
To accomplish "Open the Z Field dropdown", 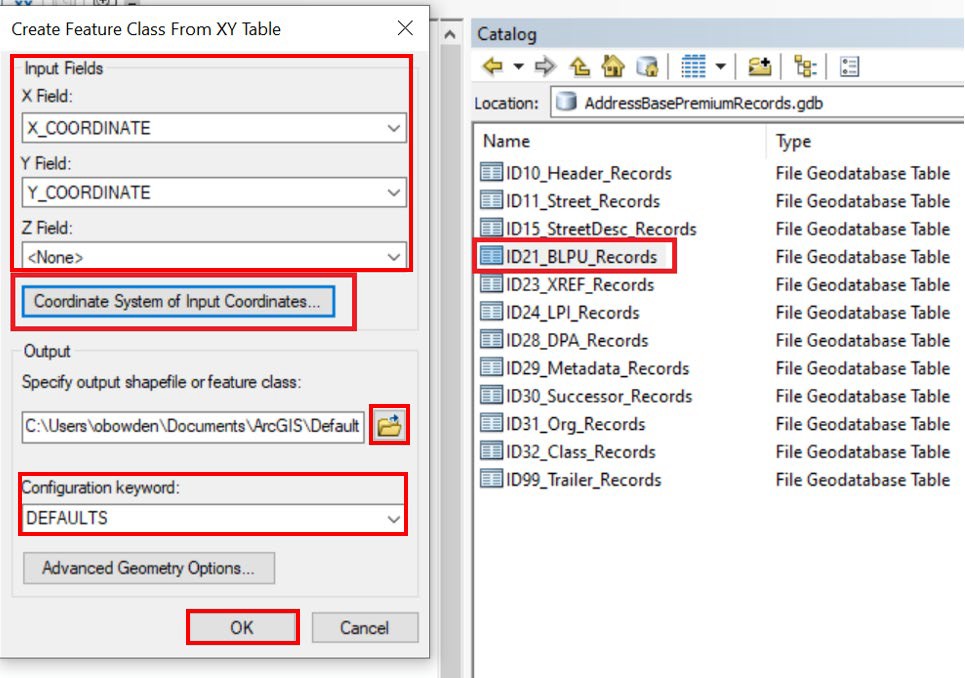I will click(x=395, y=258).
